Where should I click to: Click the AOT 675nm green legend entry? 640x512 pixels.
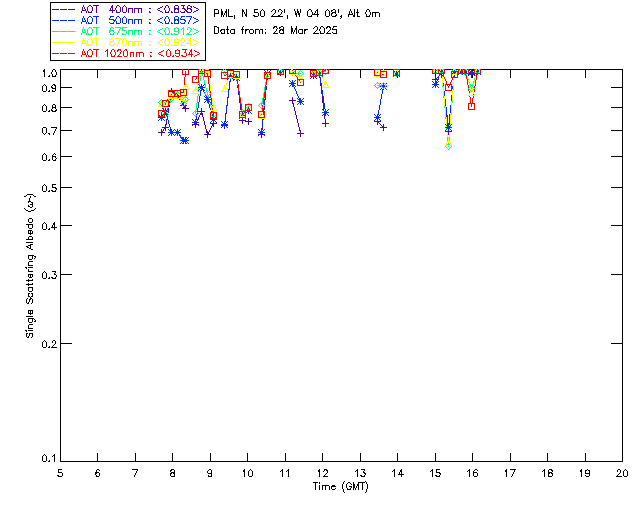point(139,31)
